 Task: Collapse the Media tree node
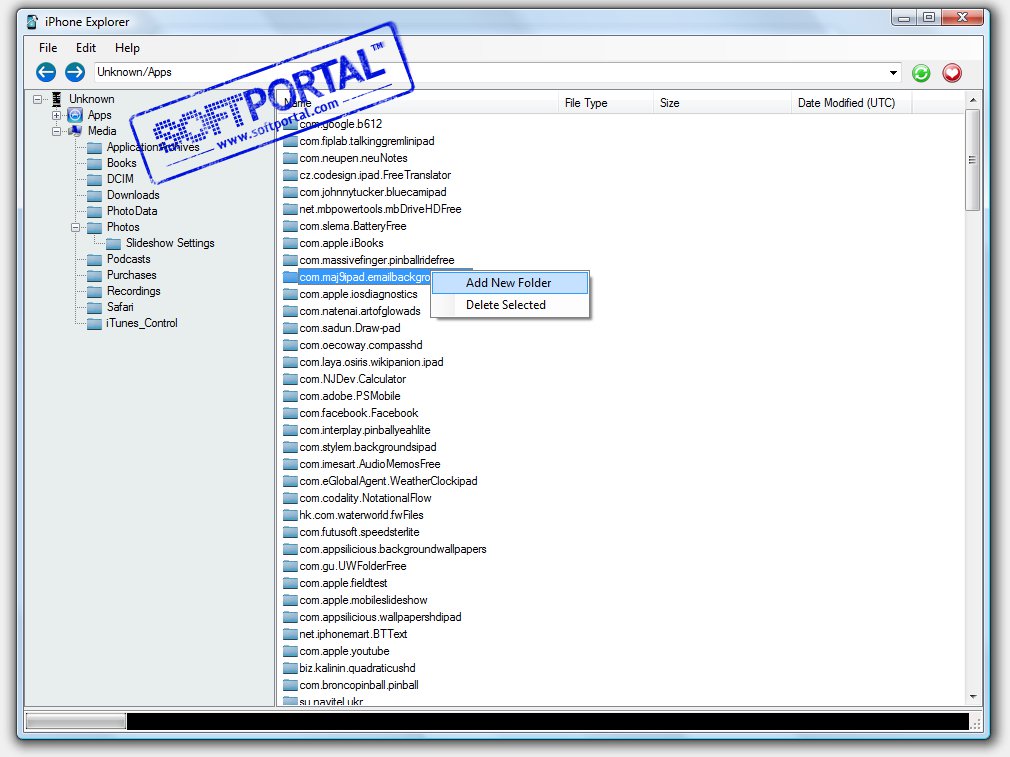(x=57, y=131)
